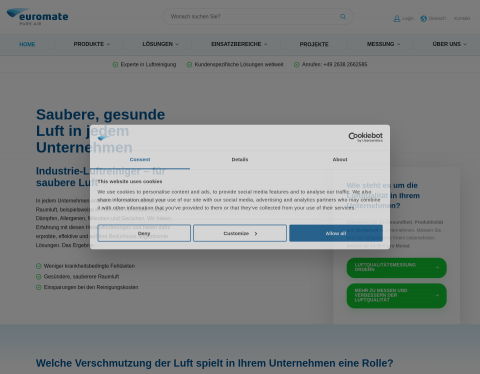Click 'Experte in Luftreinigung' text
Viewport: 480px width, 374px height.
(148, 65)
